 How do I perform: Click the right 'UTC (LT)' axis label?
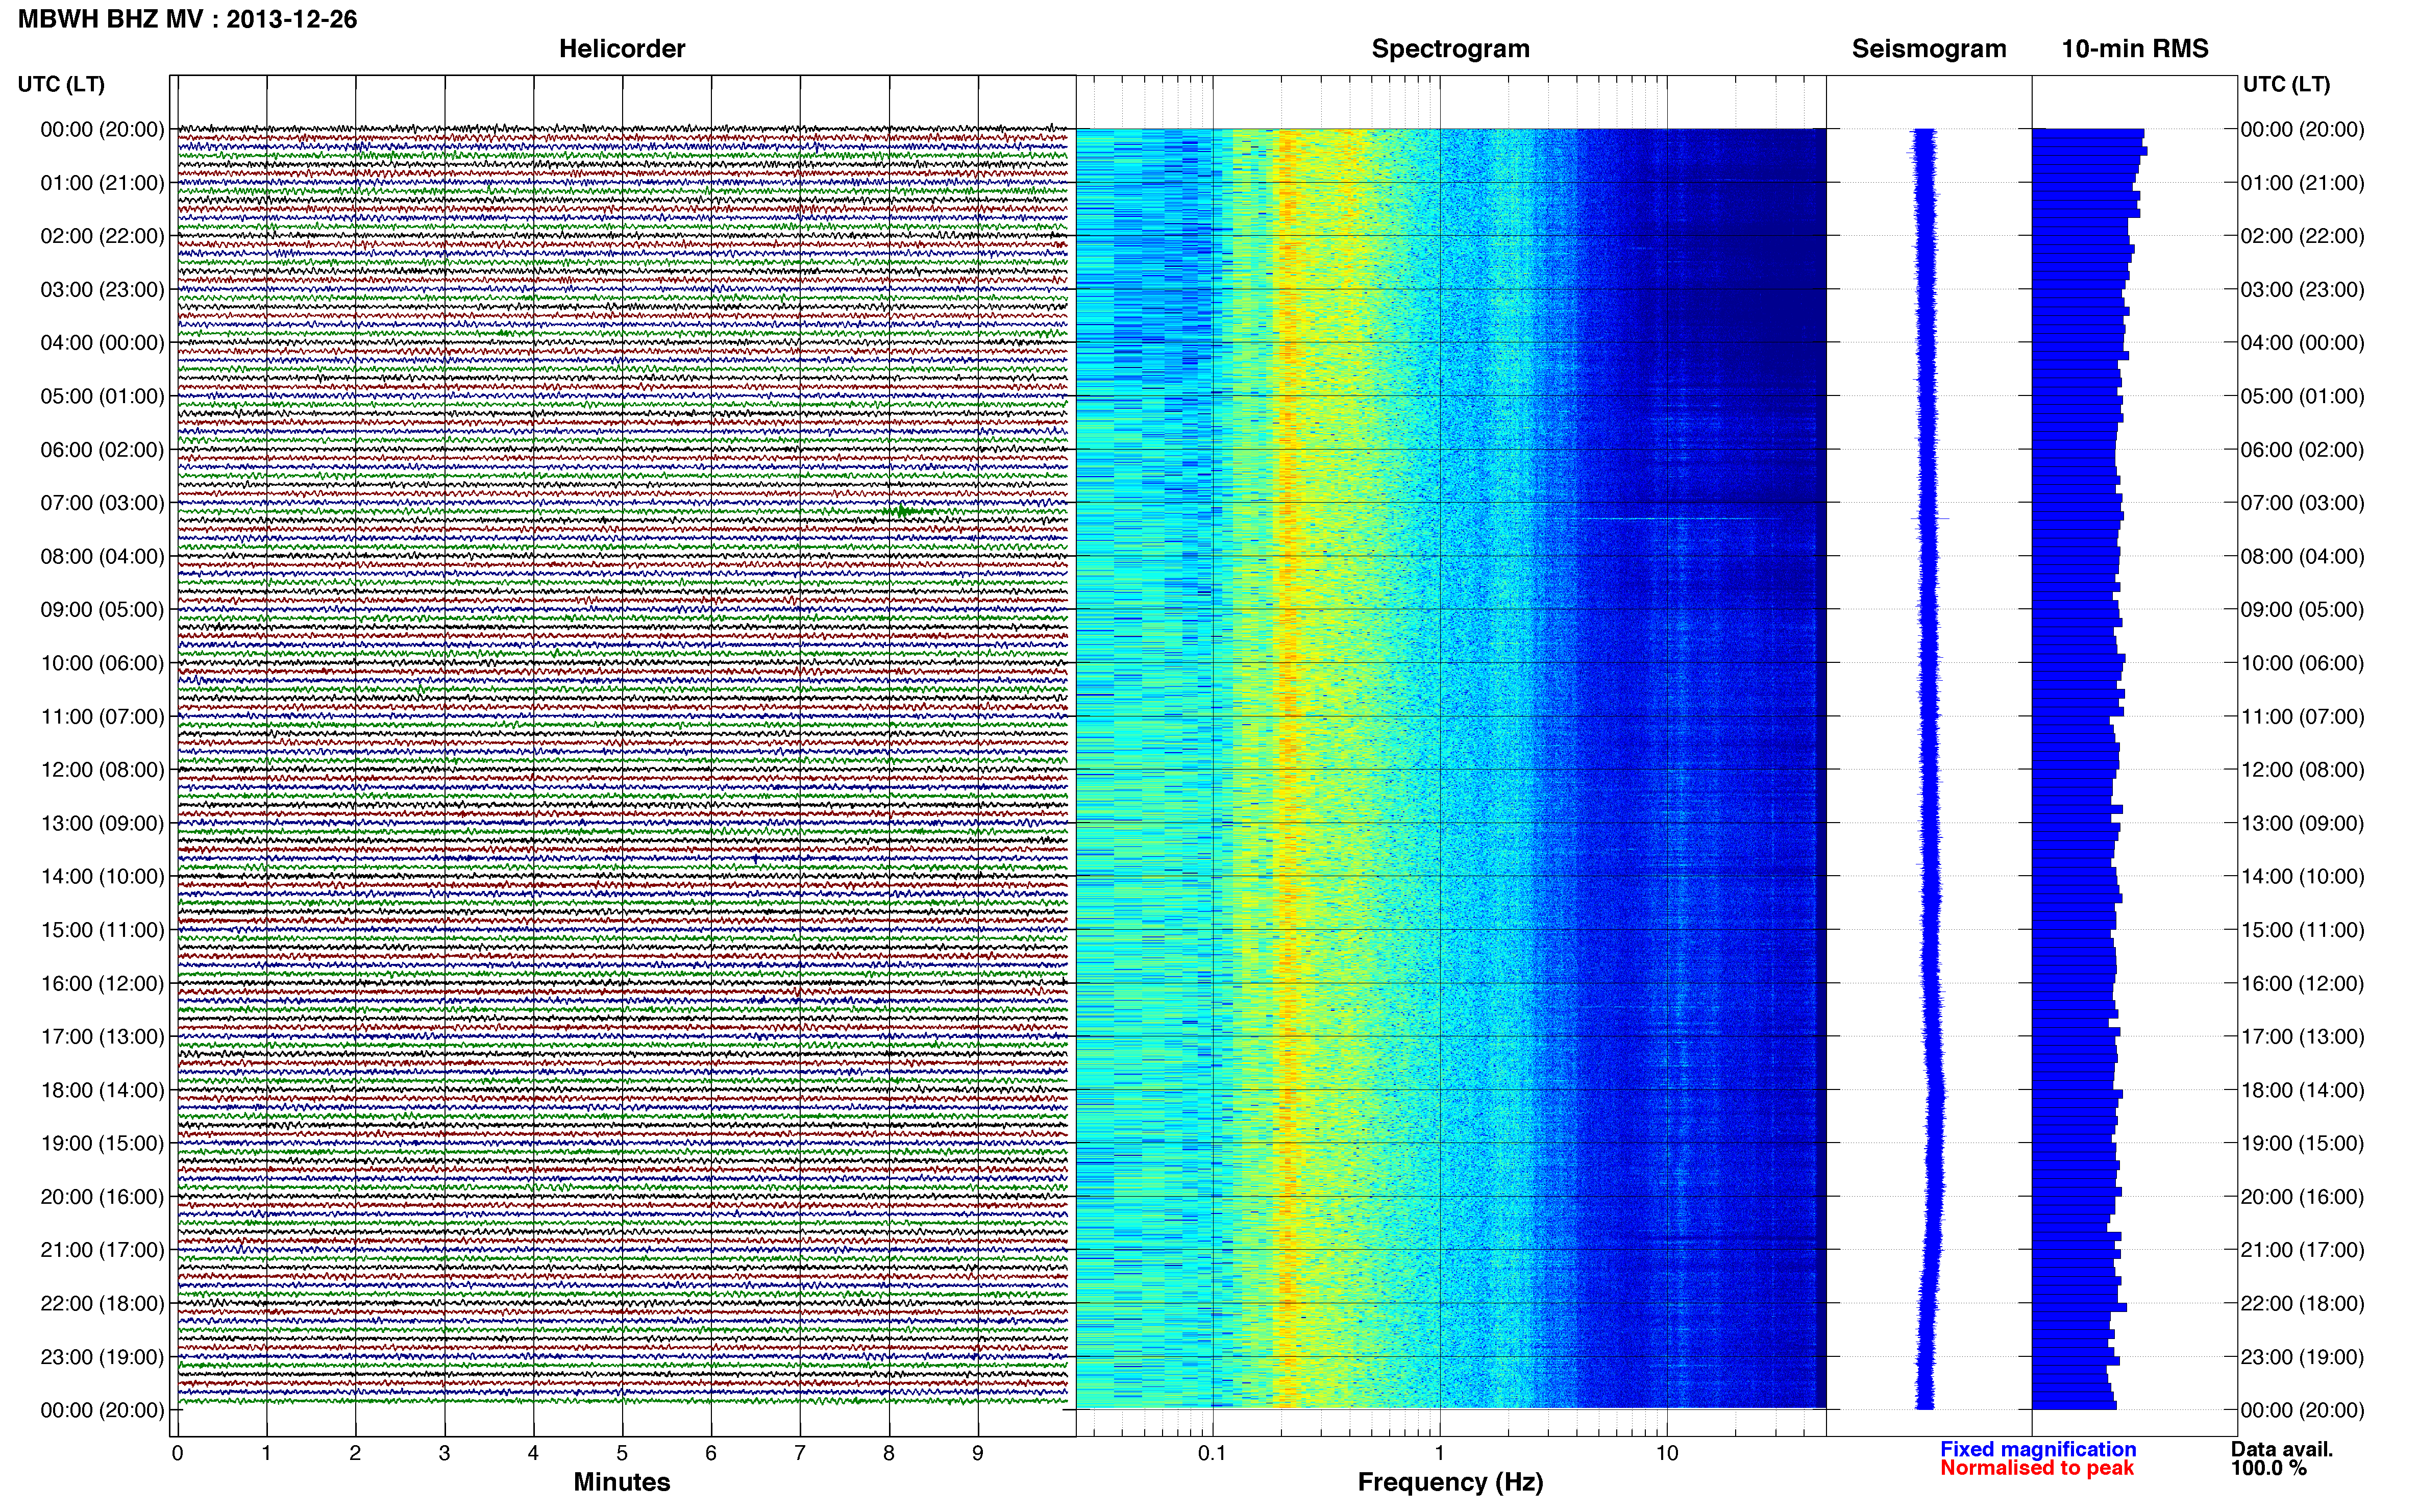click(x=2286, y=84)
